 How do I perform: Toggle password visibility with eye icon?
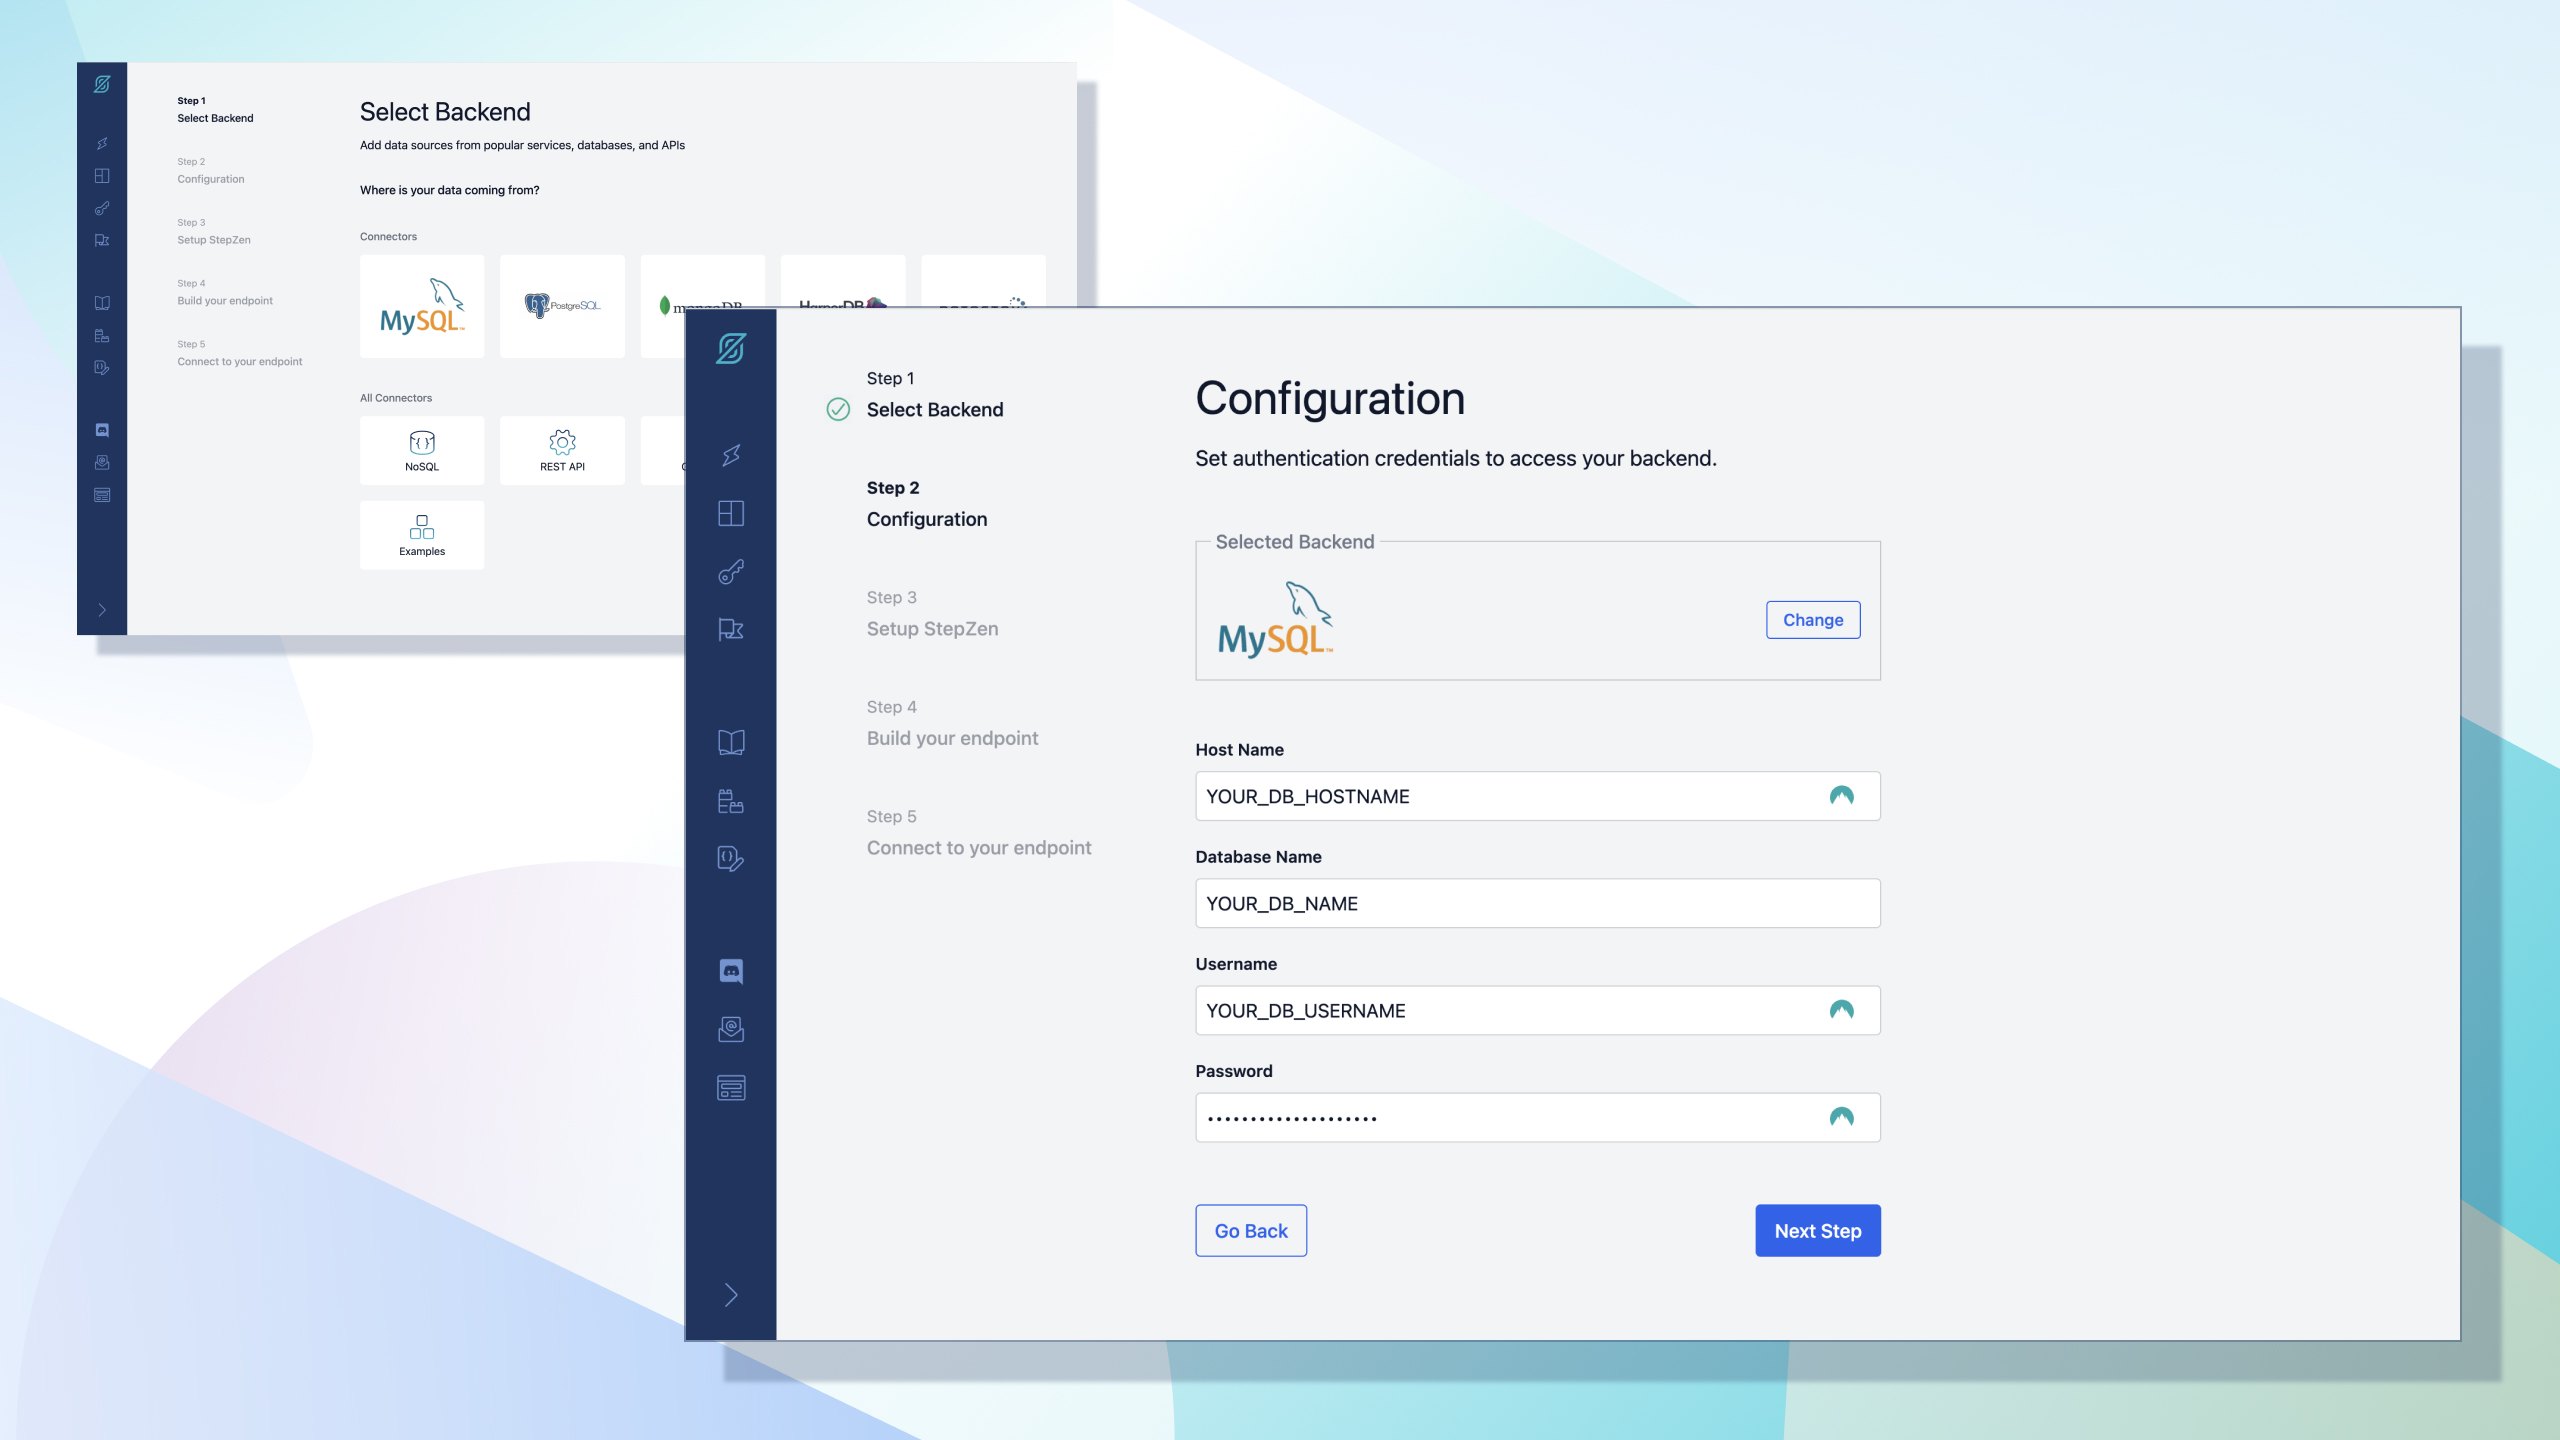(x=1843, y=1116)
